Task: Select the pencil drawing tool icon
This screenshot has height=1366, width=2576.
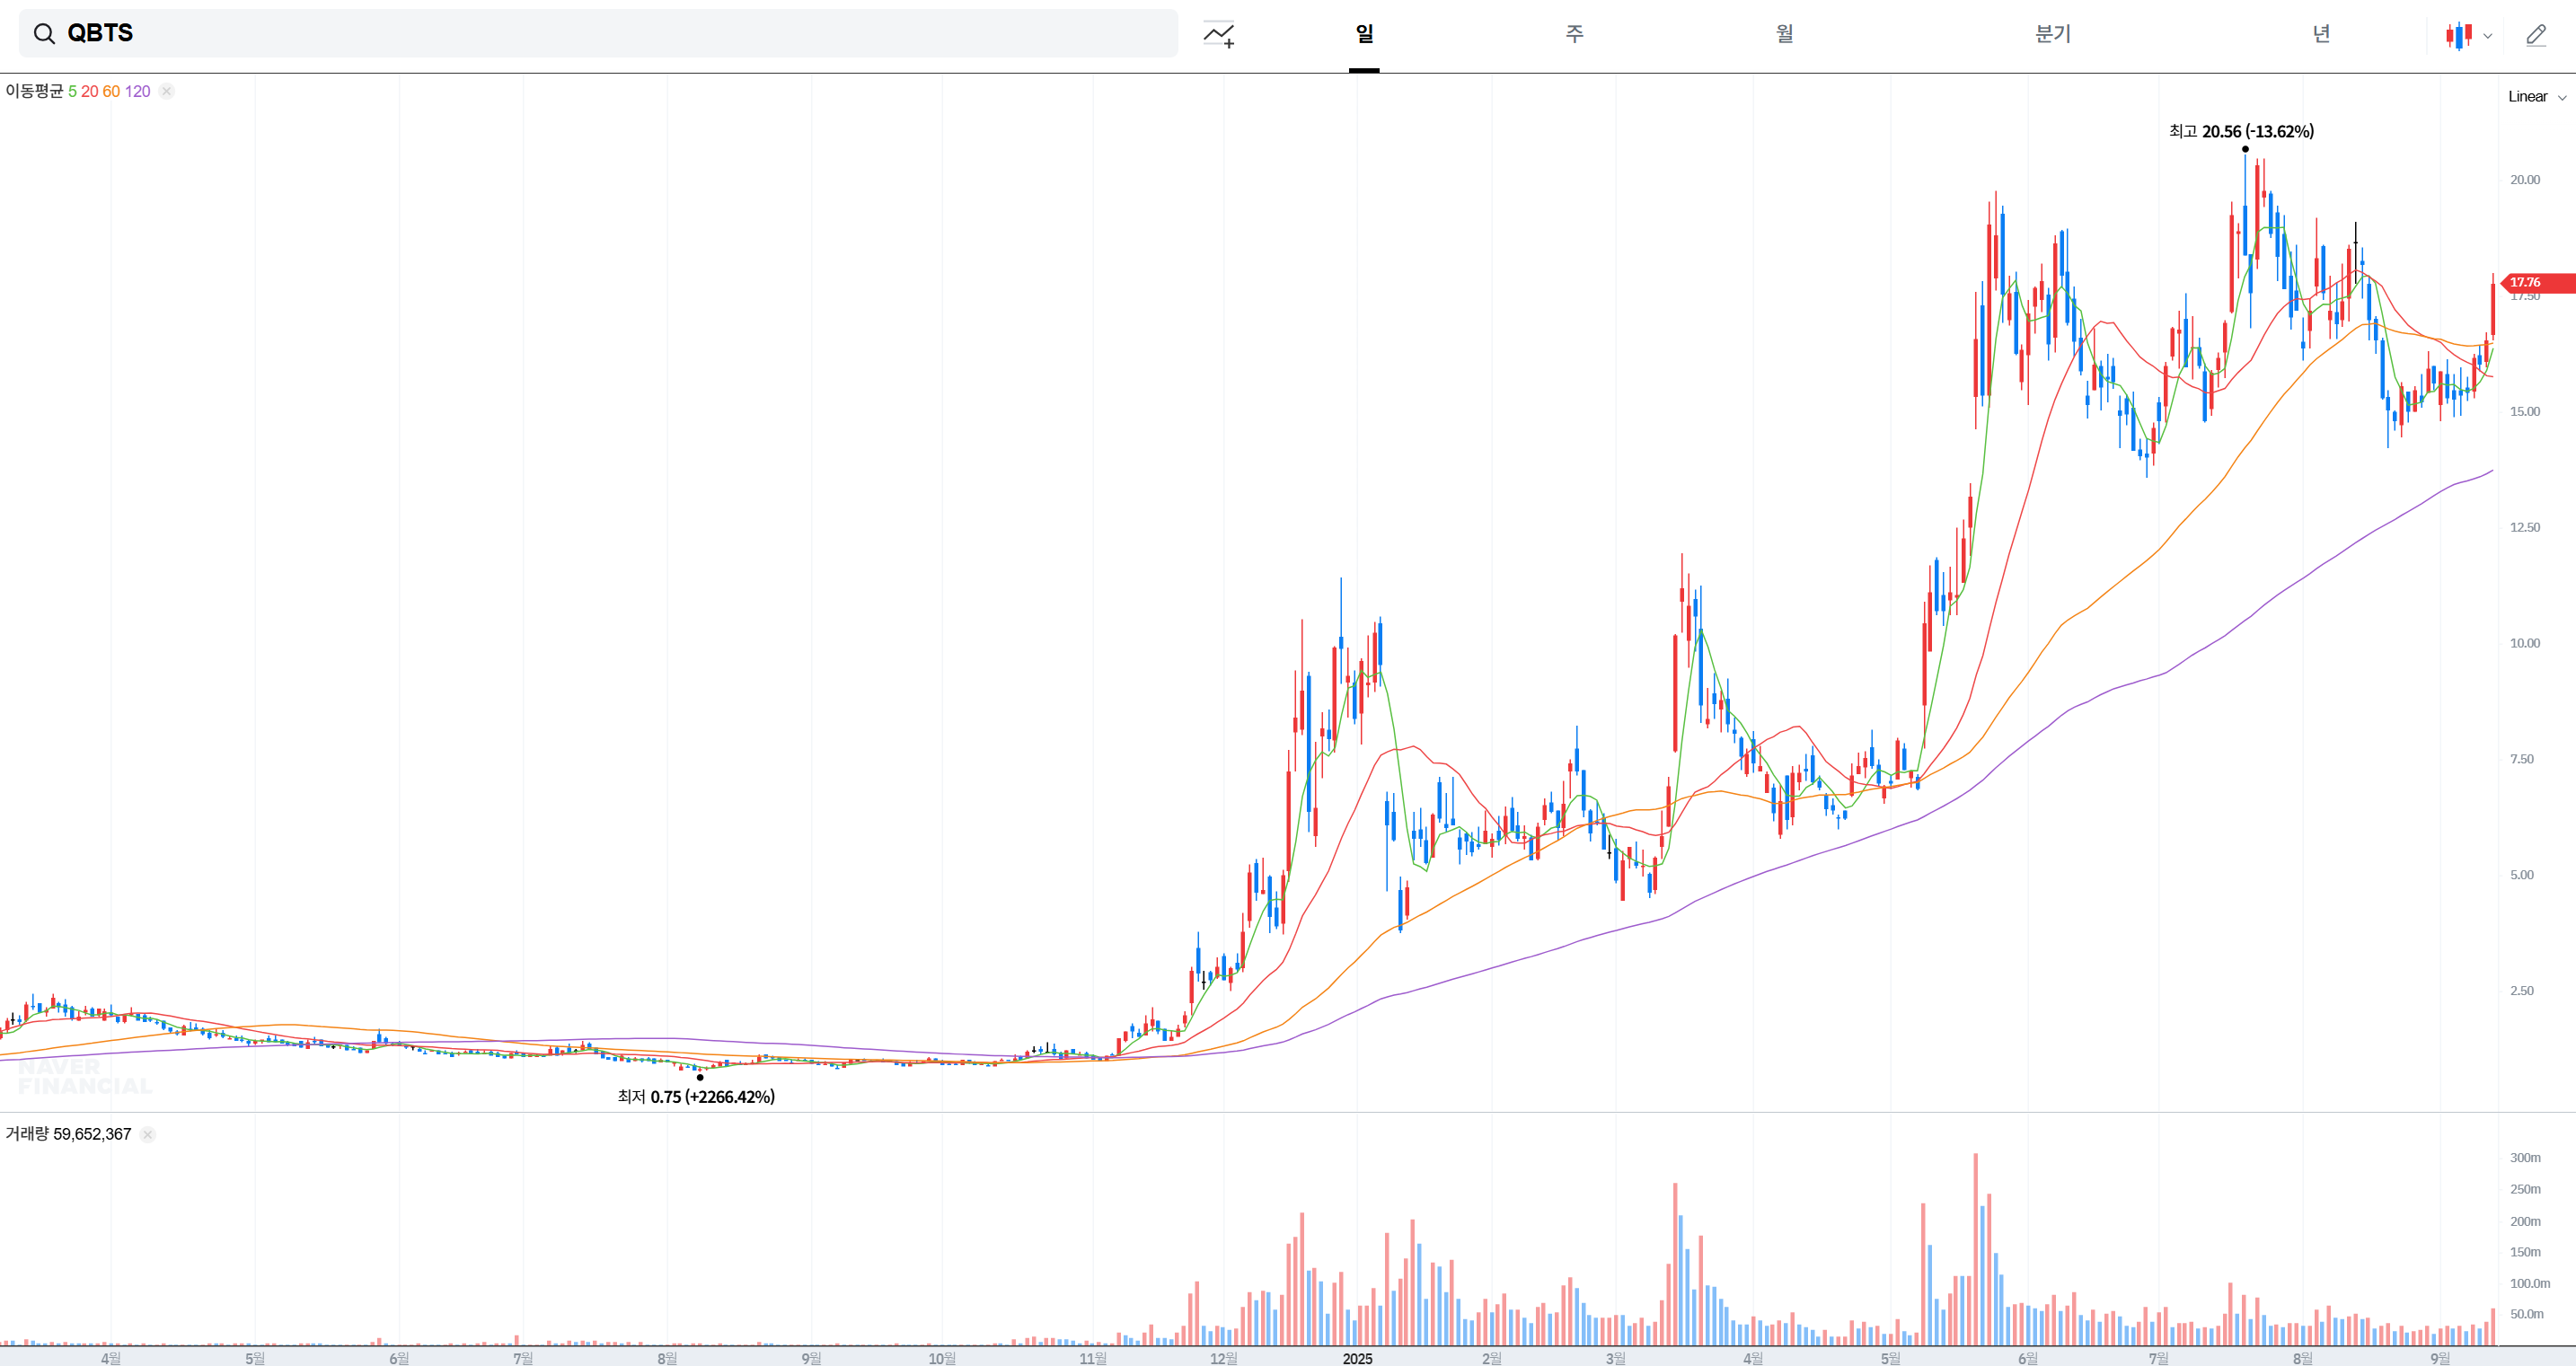Action: [x=2536, y=35]
